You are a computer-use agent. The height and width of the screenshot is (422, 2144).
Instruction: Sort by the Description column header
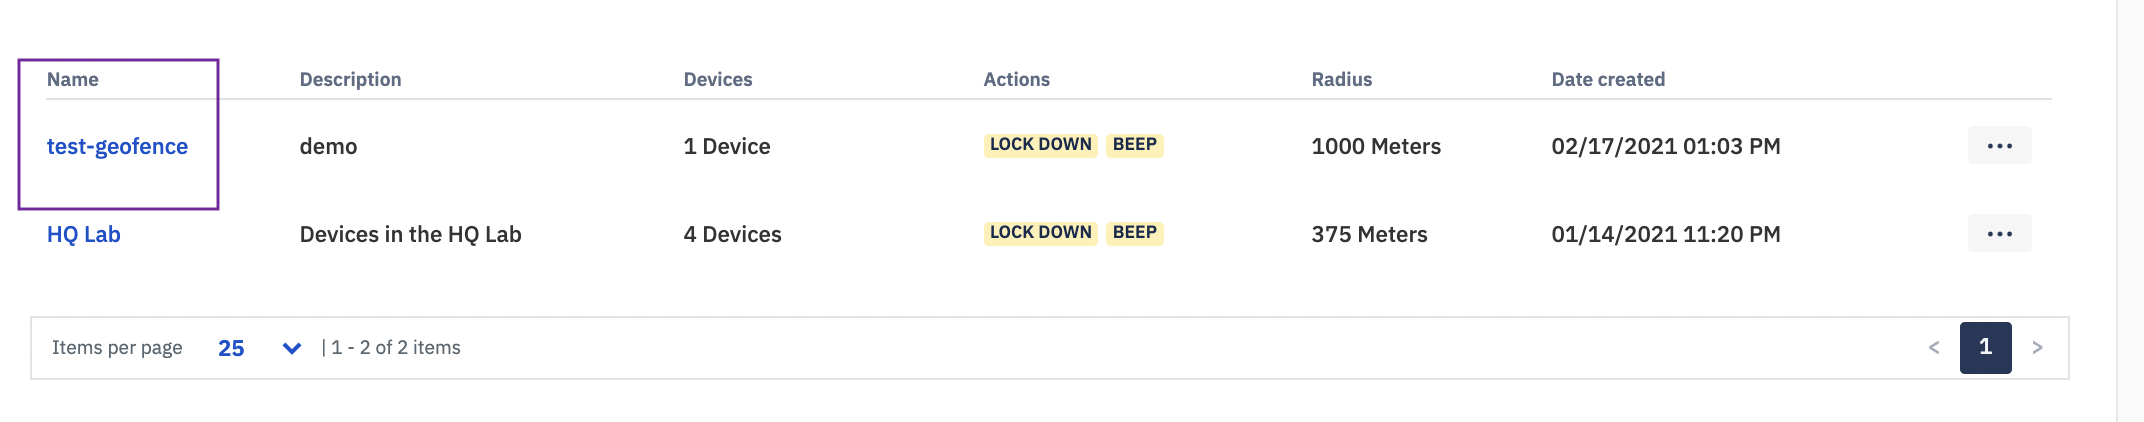tap(350, 79)
